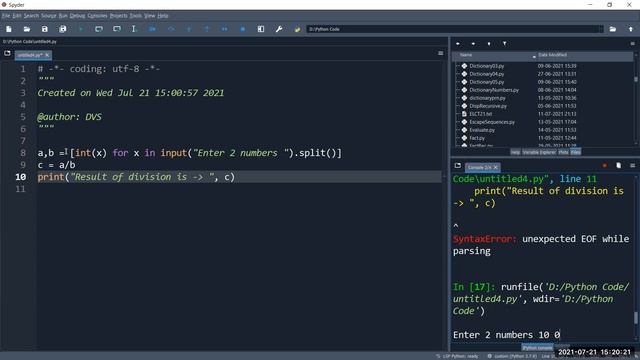This screenshot has width=640, height=360.
Task: Browse console tabs icon
Action: click(x=458, y=166)
